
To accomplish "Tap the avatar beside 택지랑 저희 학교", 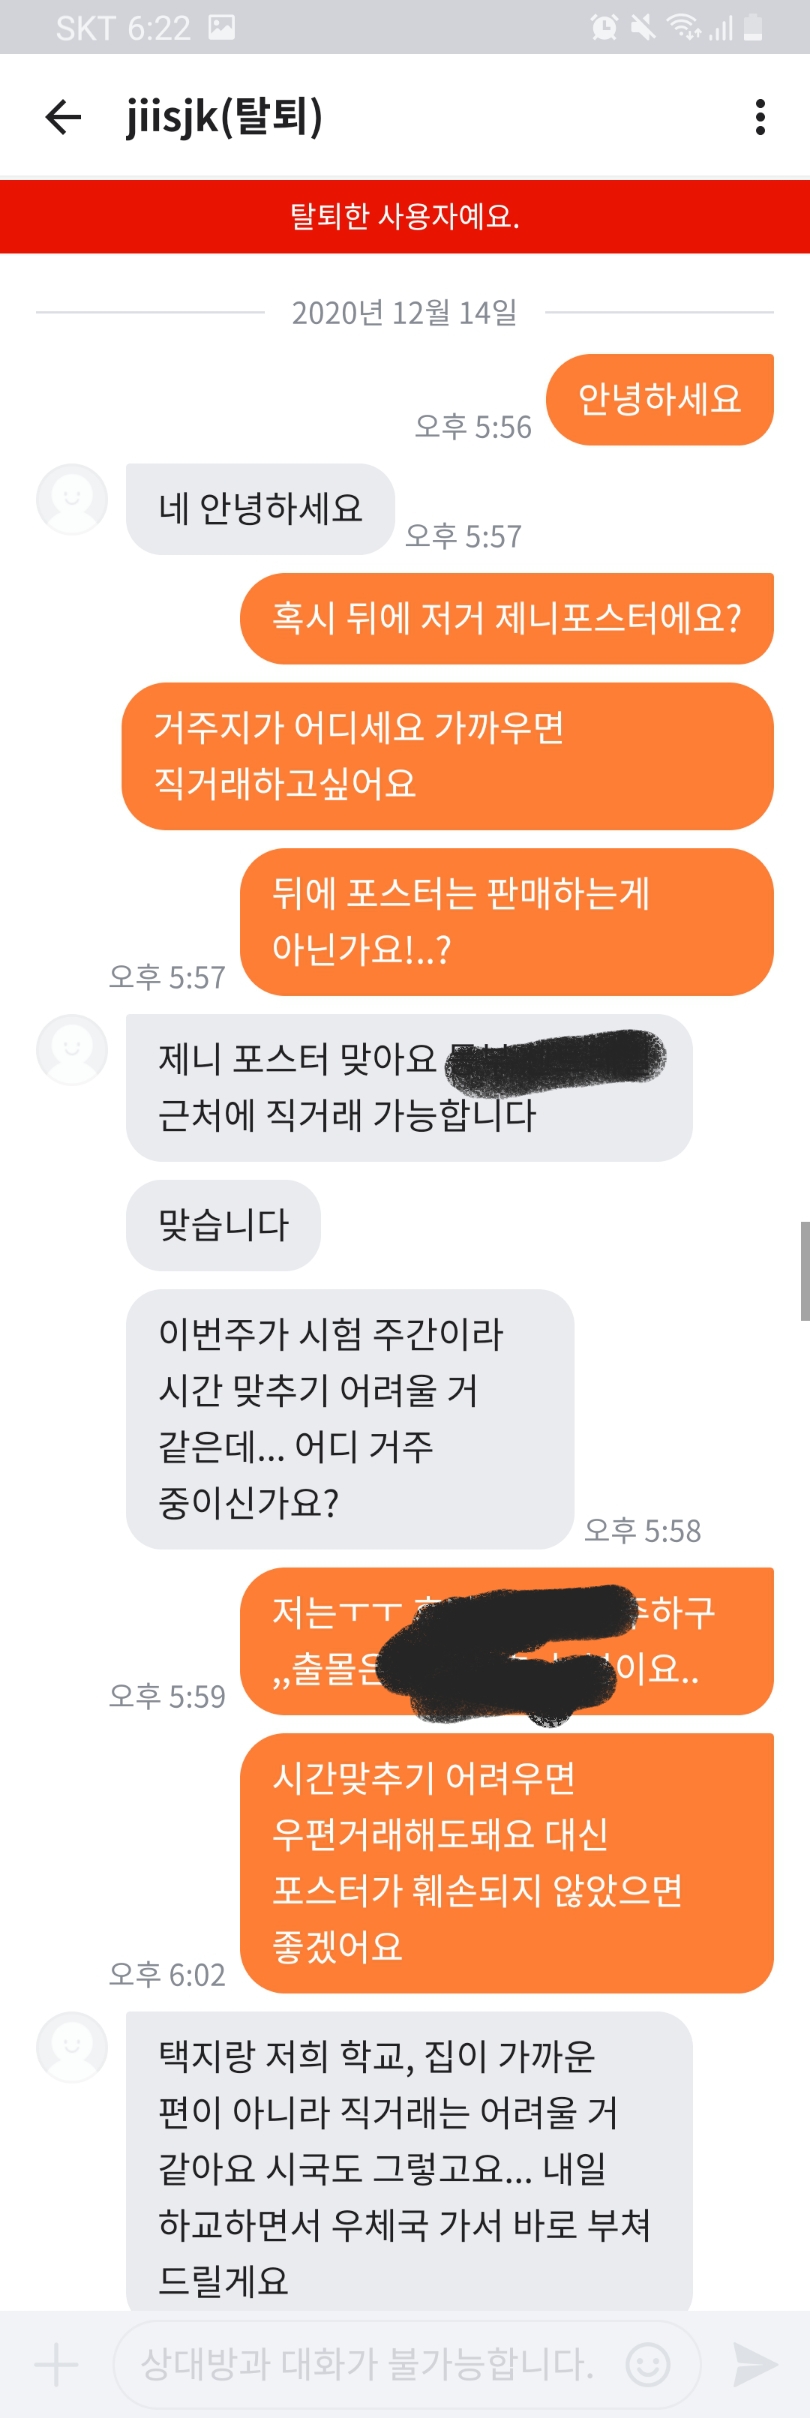I will click(x=72, y=2047).
